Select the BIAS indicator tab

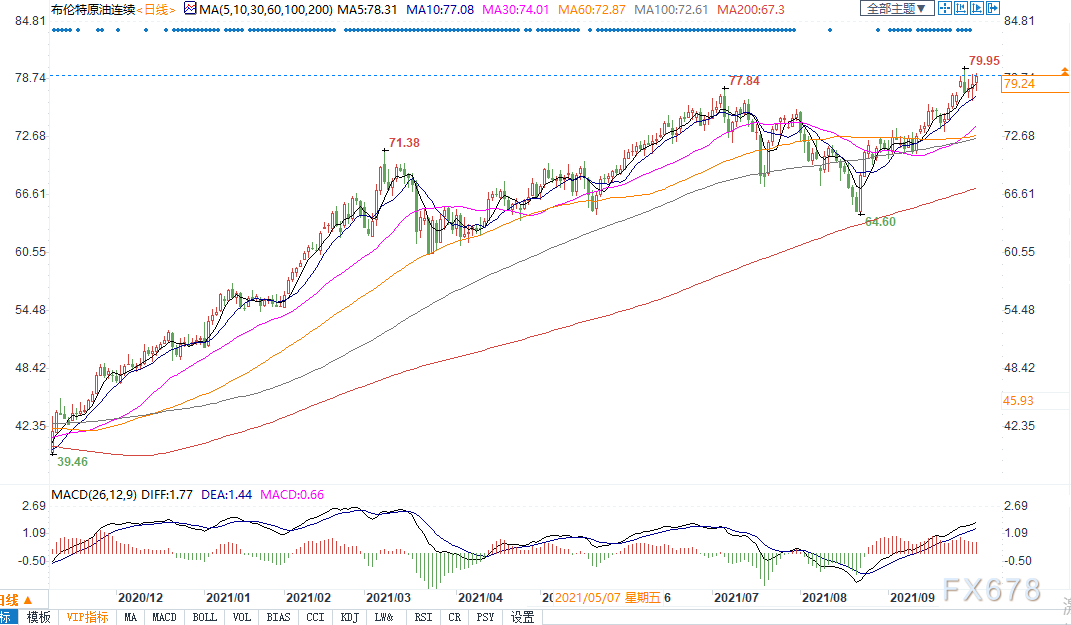pyautogui.click(x=278, y=617)
